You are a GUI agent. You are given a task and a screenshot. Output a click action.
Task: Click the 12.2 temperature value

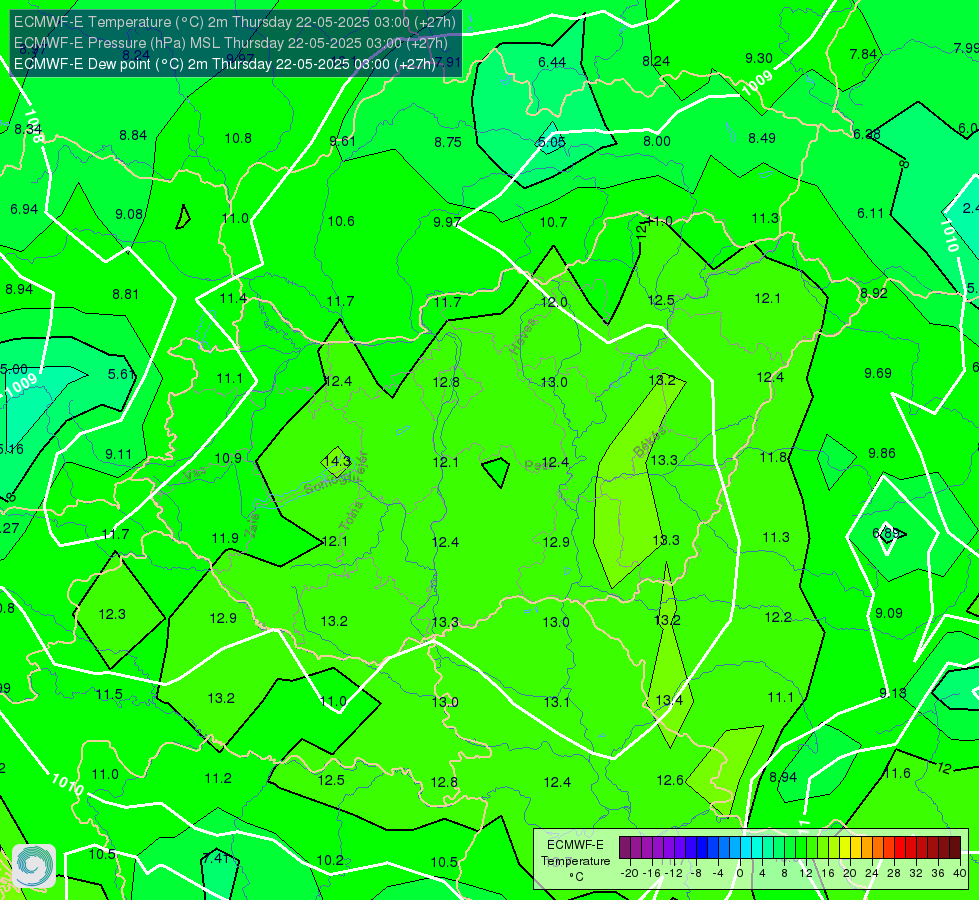click(x=779, y=618)
